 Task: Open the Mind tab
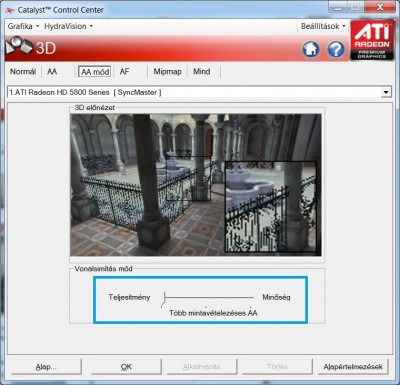[202, 72]
